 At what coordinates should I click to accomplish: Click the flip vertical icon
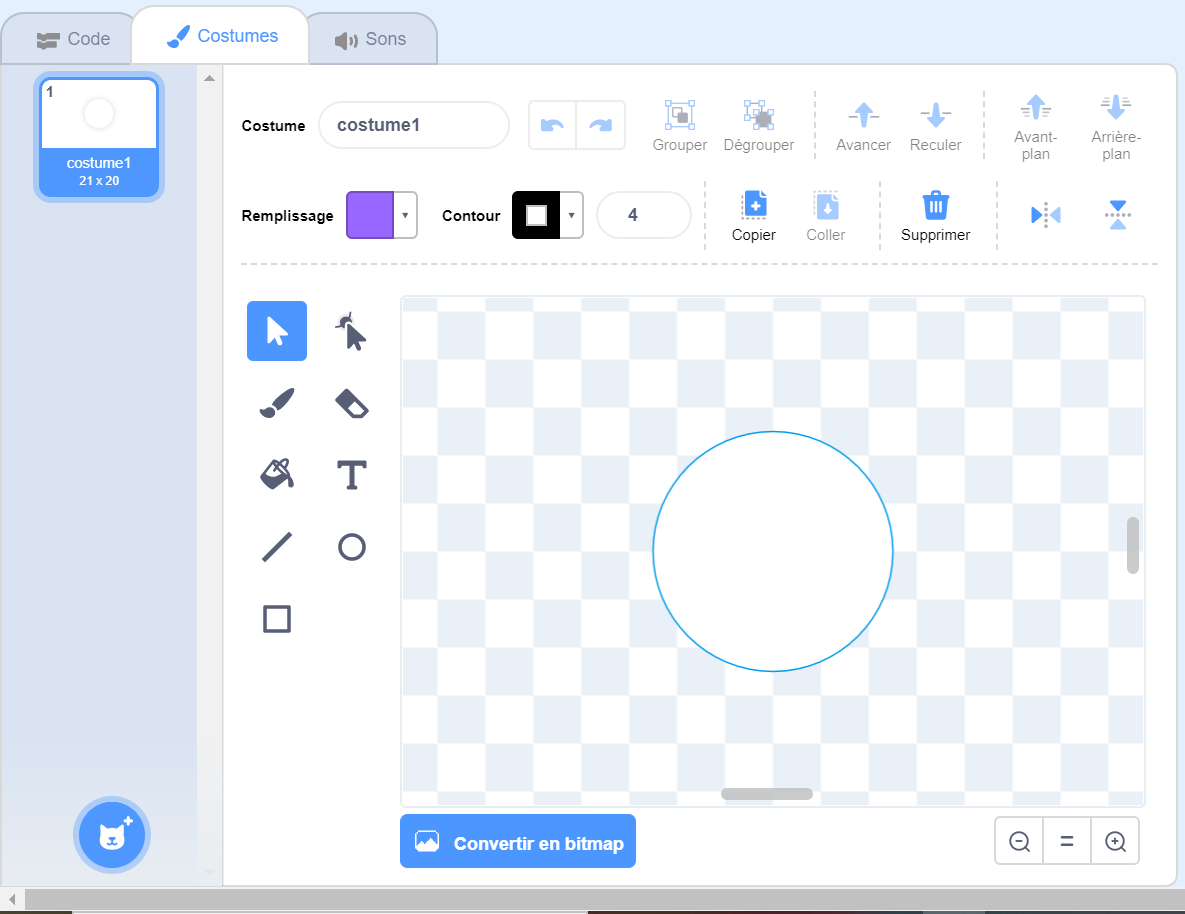1117,215
